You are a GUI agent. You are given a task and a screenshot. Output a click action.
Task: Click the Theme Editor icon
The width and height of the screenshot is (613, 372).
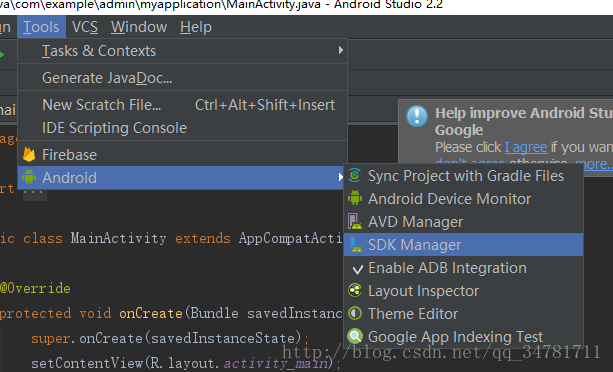[355, 313]
